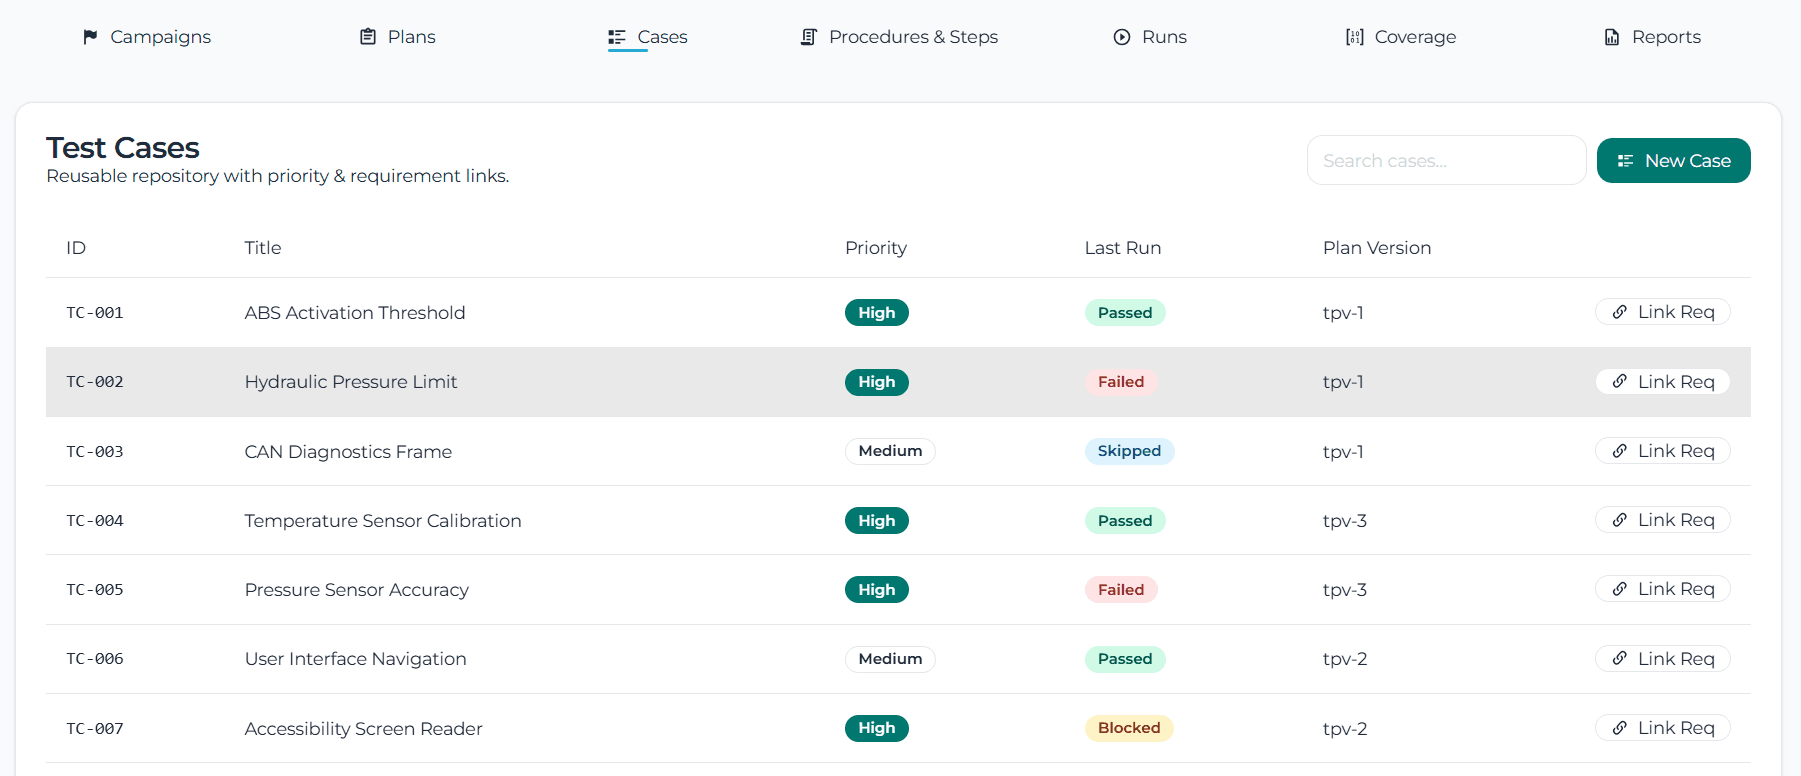The width and height of the screenshot is (1801, 776).
Task: Click the Runs play-circle icon
Action: click(1122, 37)
